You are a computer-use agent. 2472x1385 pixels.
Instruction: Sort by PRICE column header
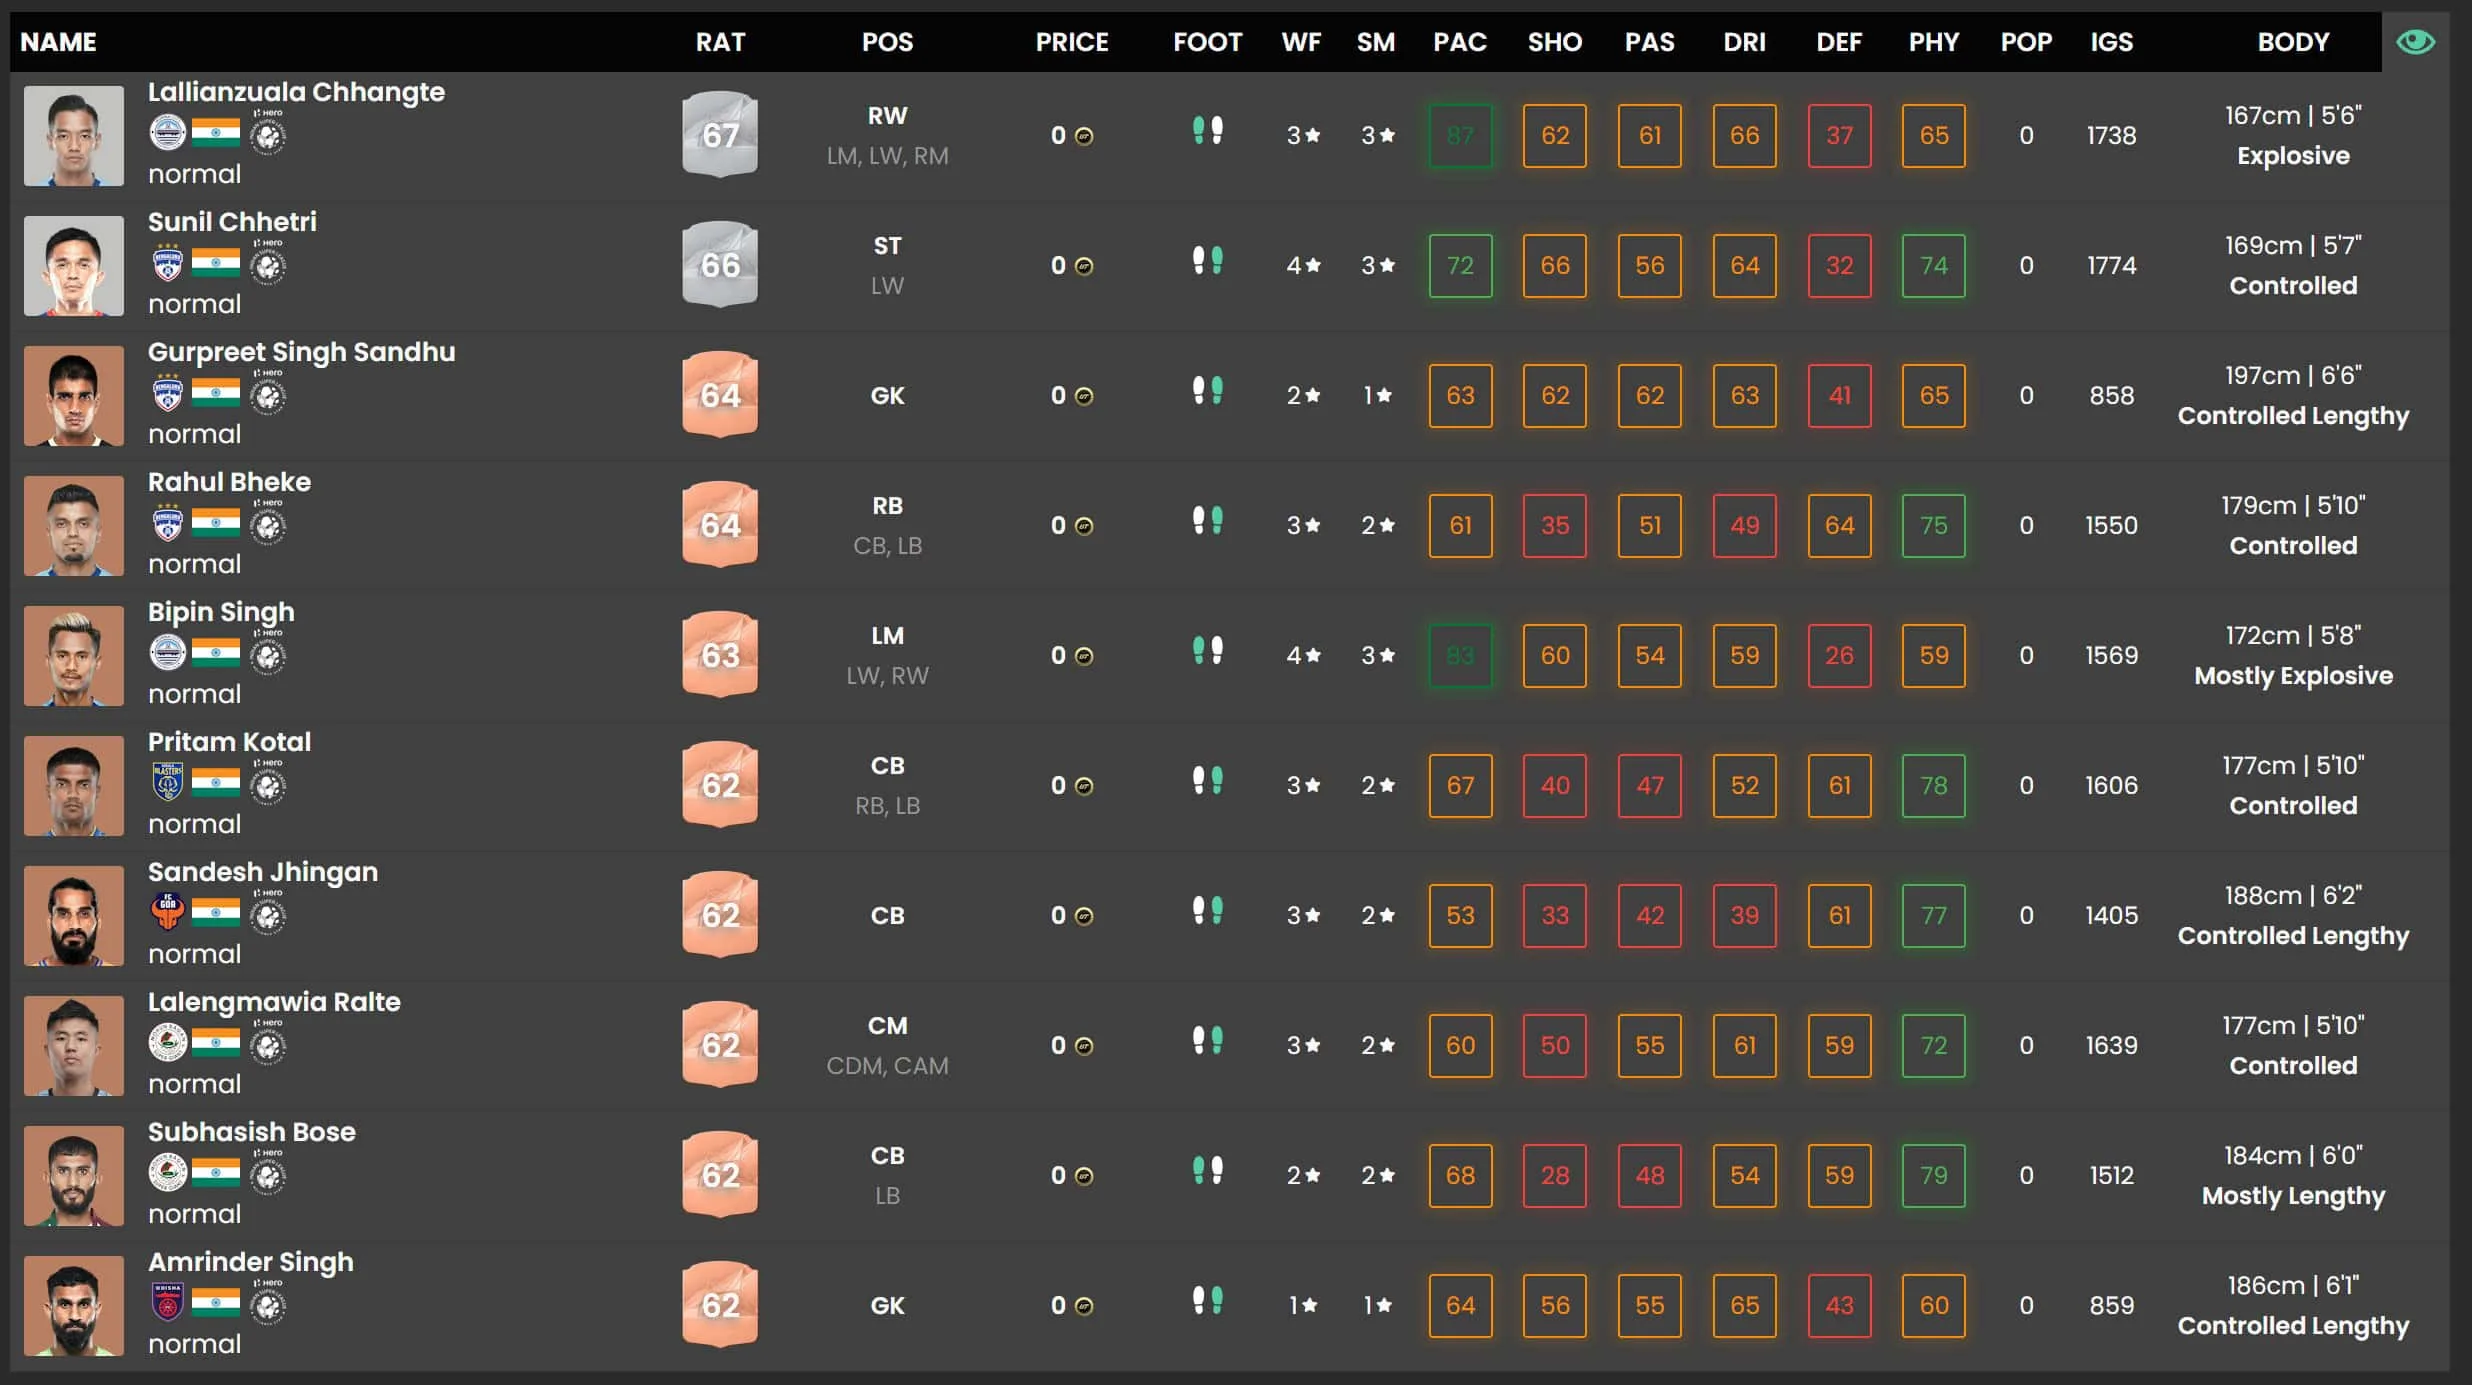pyautogui.click(x=1071, y=42)
